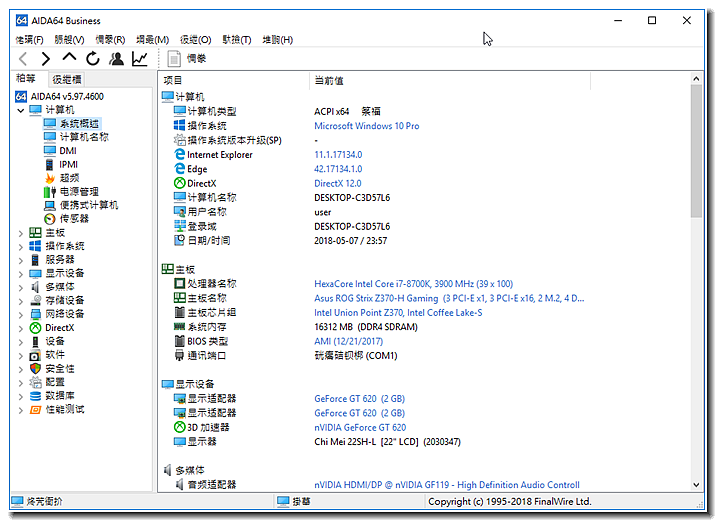
Task: Expand the 网络设备 tree node
Action: coord(21,315)
